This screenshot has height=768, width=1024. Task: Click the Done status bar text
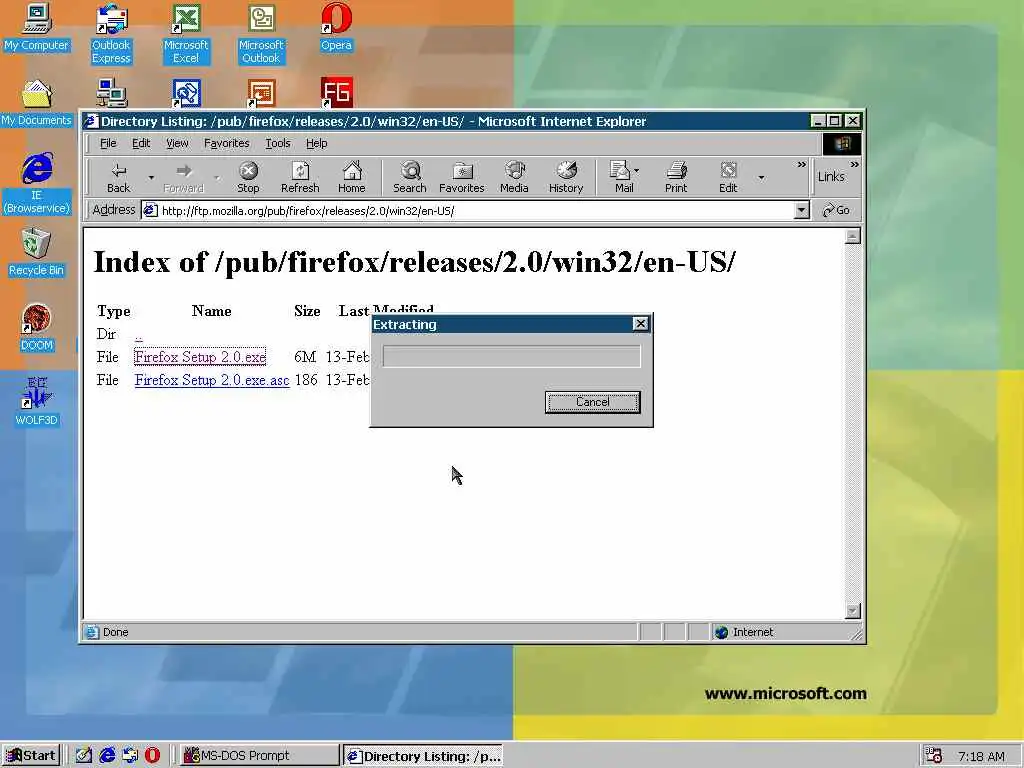pos(116,632)
